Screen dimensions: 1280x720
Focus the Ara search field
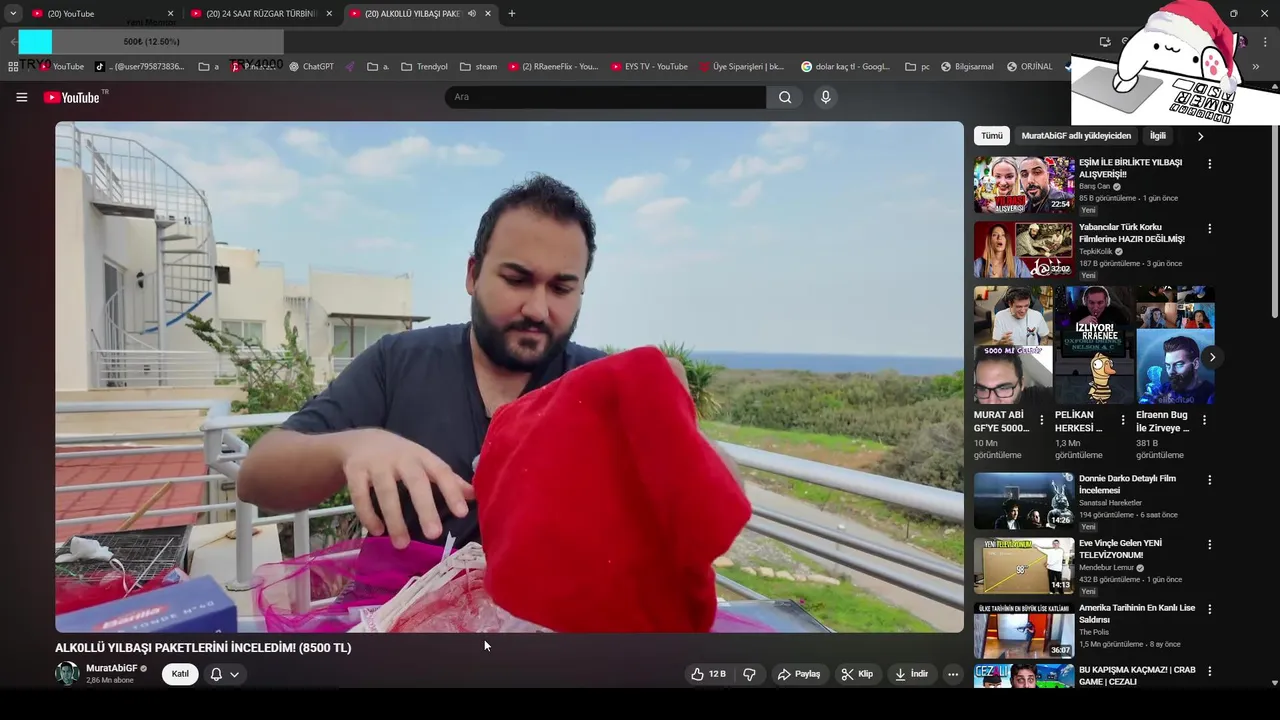[x=605, y=97]
